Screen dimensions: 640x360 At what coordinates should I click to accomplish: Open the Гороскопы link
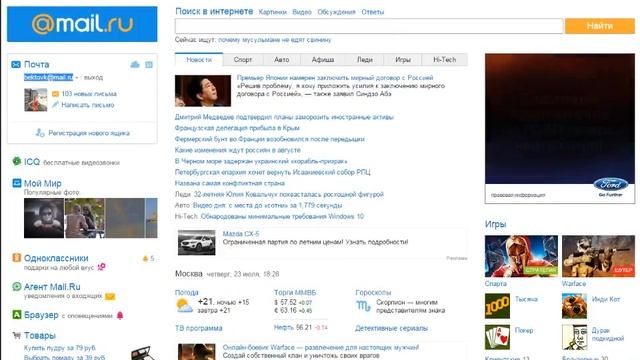pyautogui.click(x=373, y=293)
